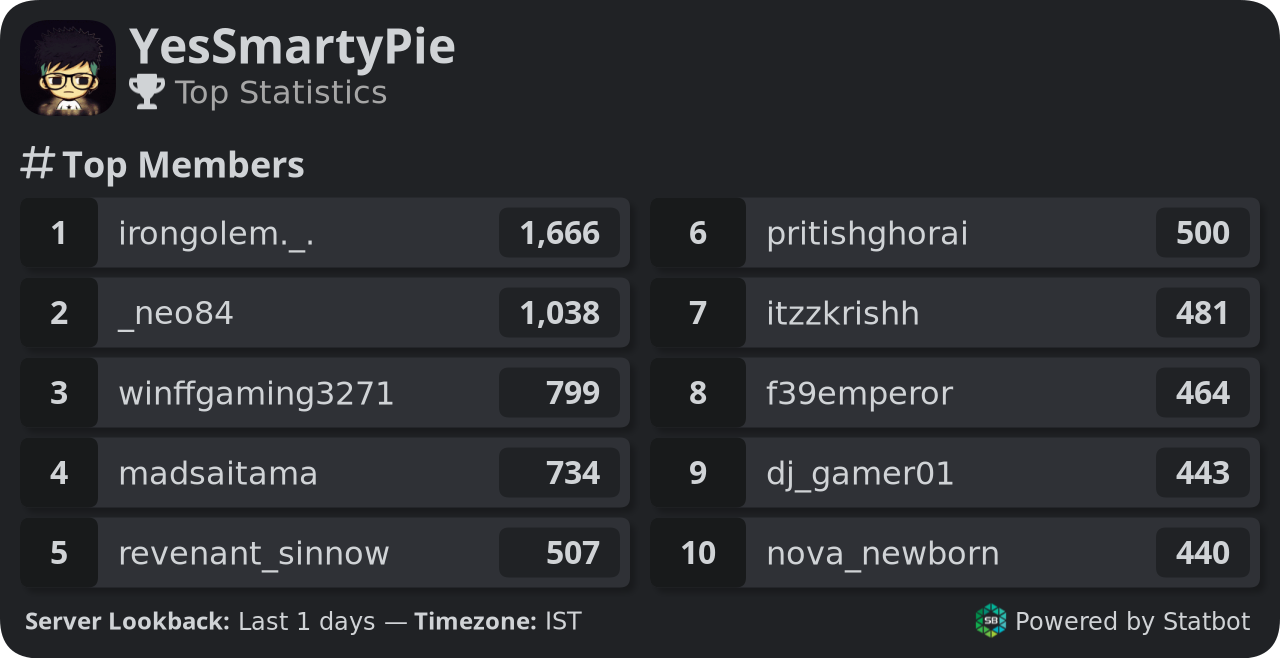The image size is (1280, 658).
Task: Click the hash icon before Top Members
Action: 37,163
